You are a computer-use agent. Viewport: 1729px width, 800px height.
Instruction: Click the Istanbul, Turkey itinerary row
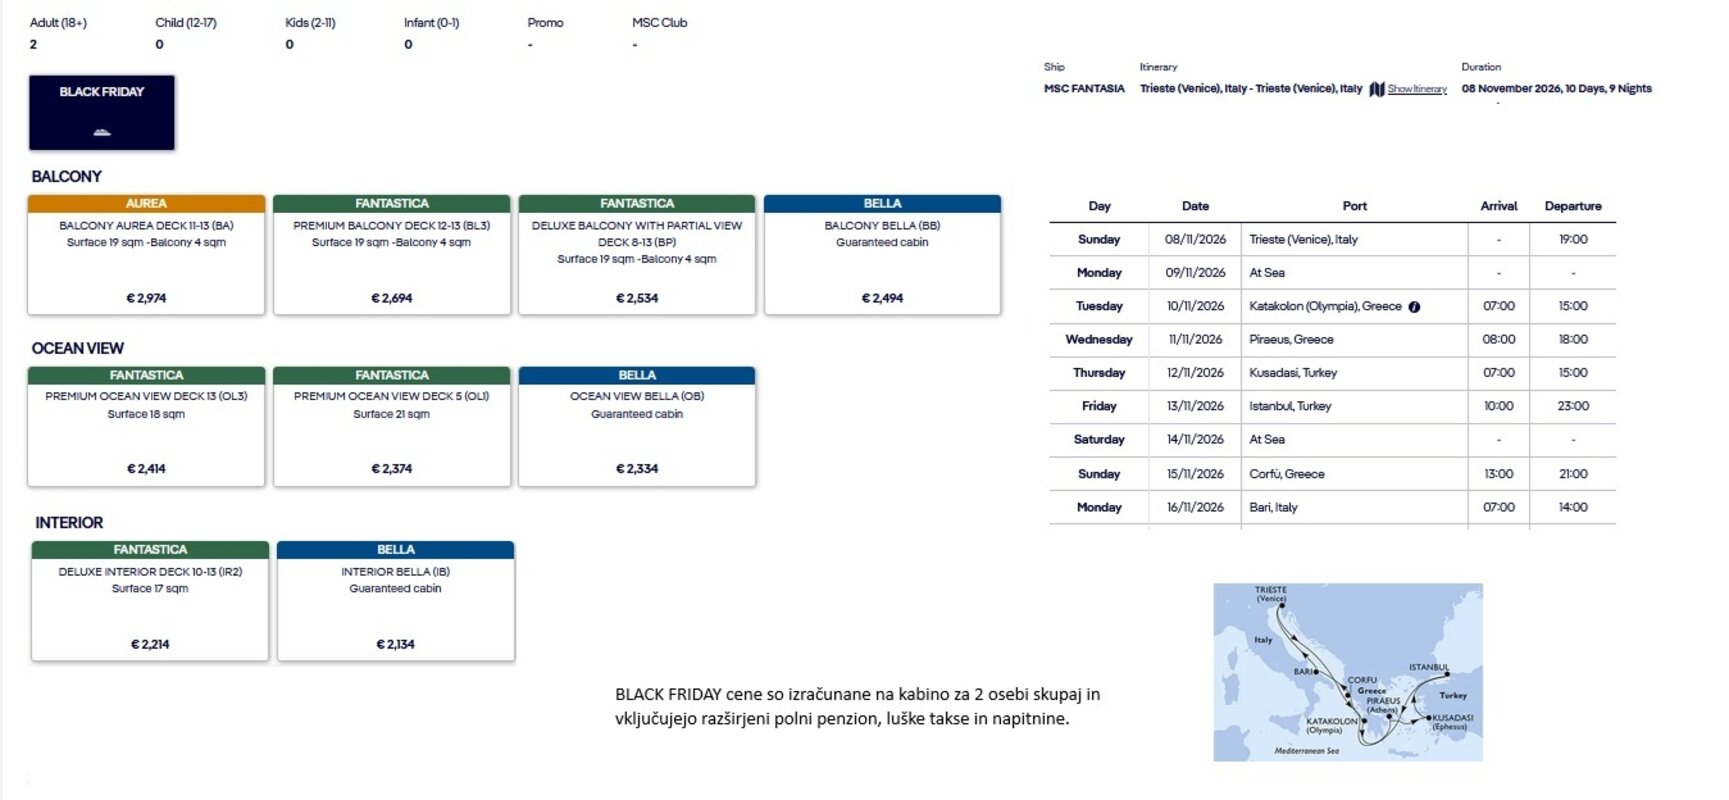point(1332,406)
